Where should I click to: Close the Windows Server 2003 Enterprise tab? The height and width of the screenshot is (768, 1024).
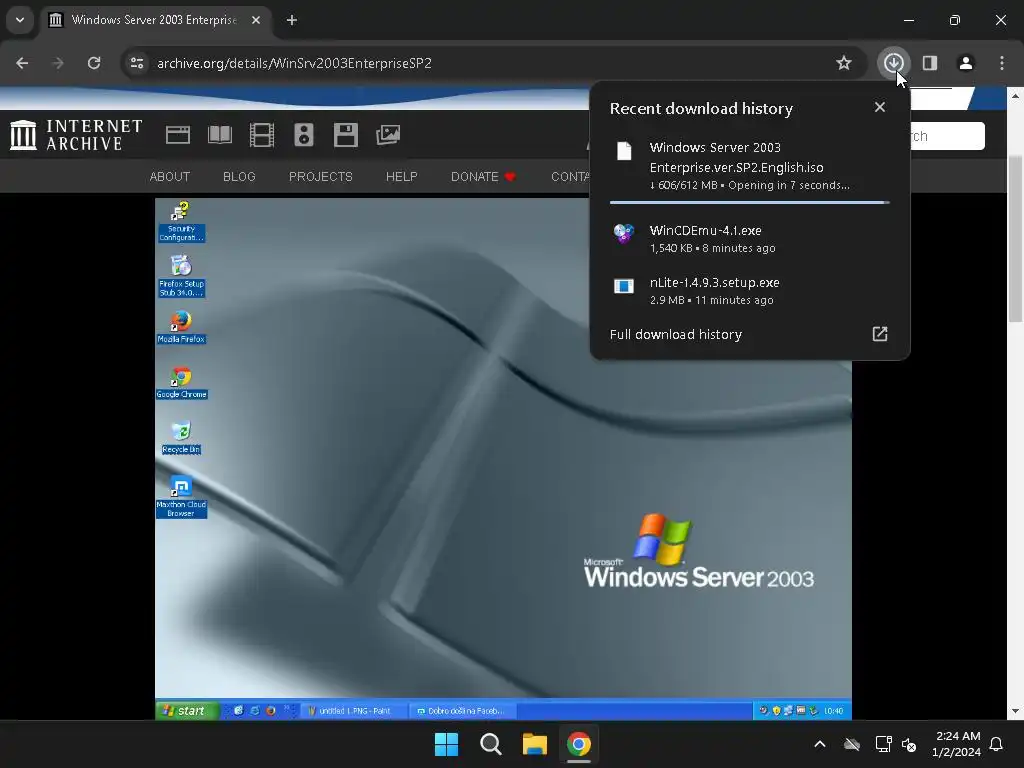256,20
